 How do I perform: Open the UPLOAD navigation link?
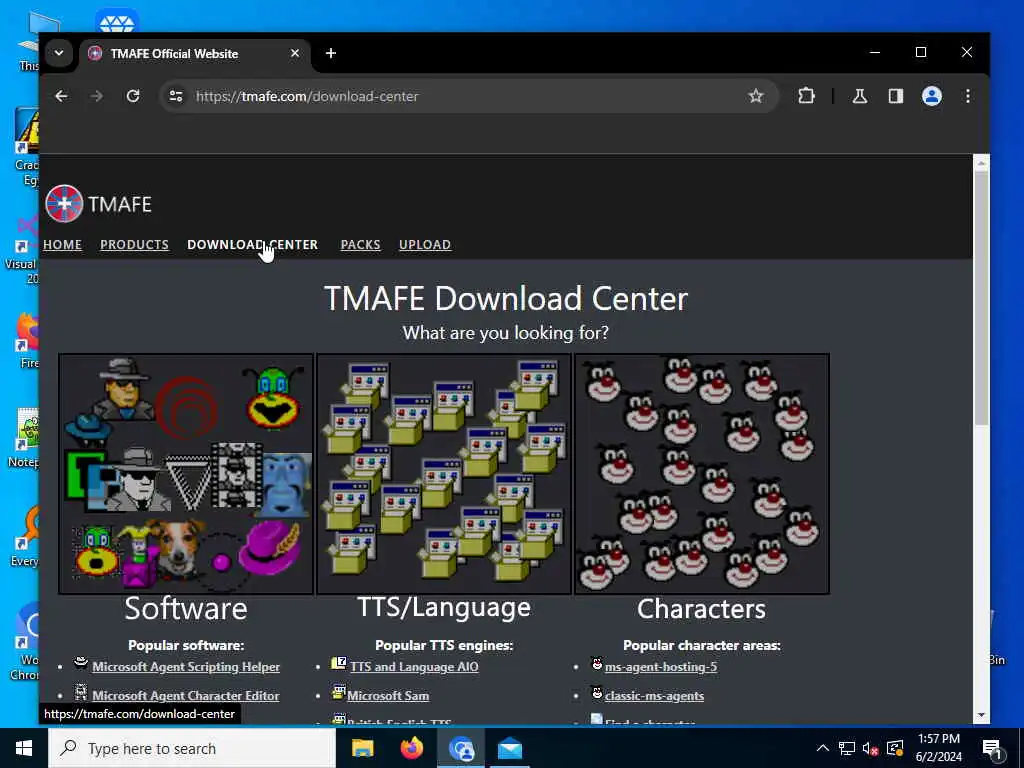pos(425,244)
